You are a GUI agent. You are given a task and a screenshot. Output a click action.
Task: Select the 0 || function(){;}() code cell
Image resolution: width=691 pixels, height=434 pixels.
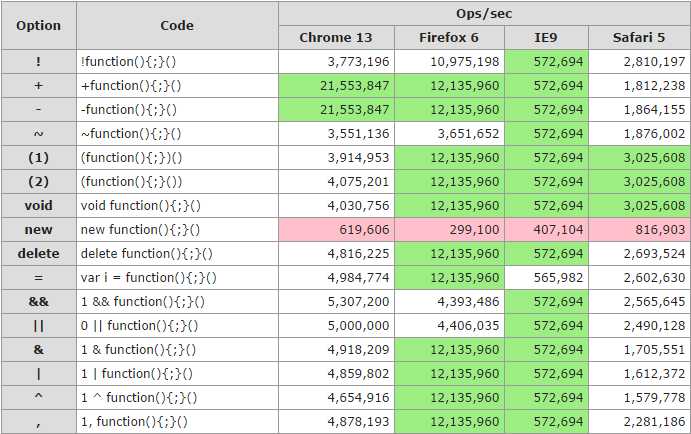coord(177,326)
